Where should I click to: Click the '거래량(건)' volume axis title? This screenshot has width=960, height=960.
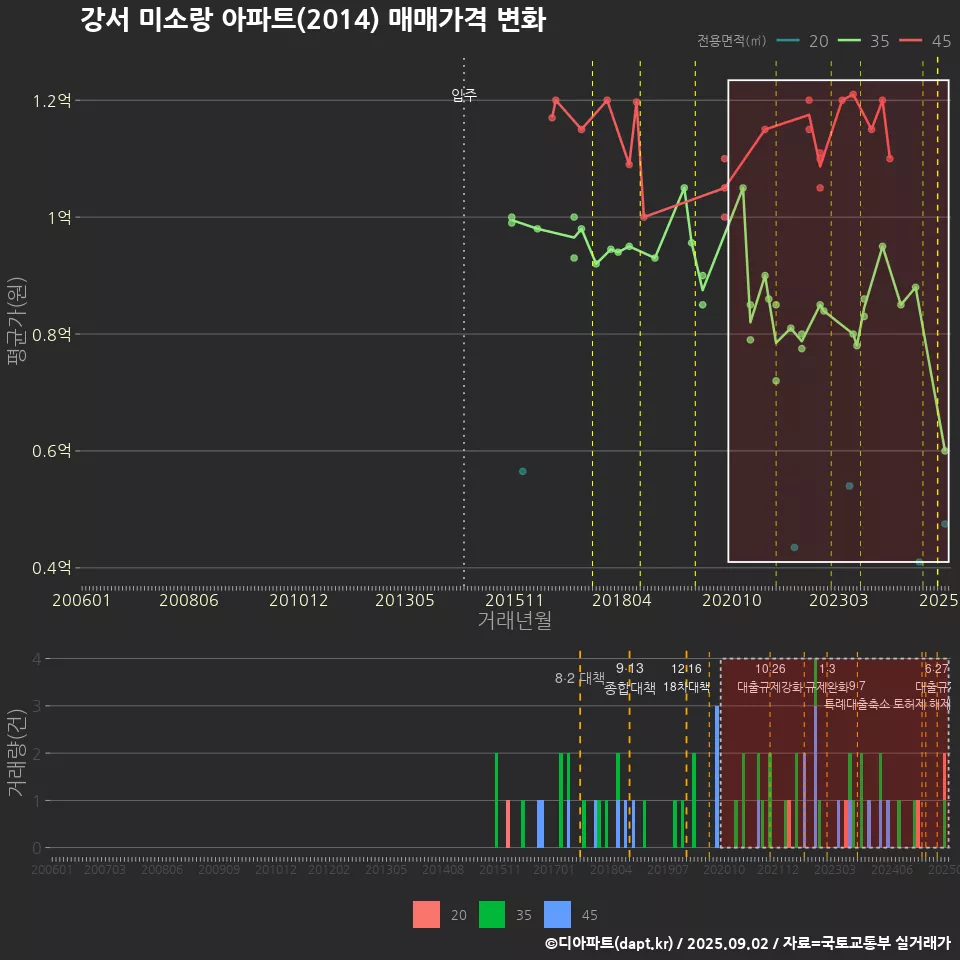click(17, 754)
